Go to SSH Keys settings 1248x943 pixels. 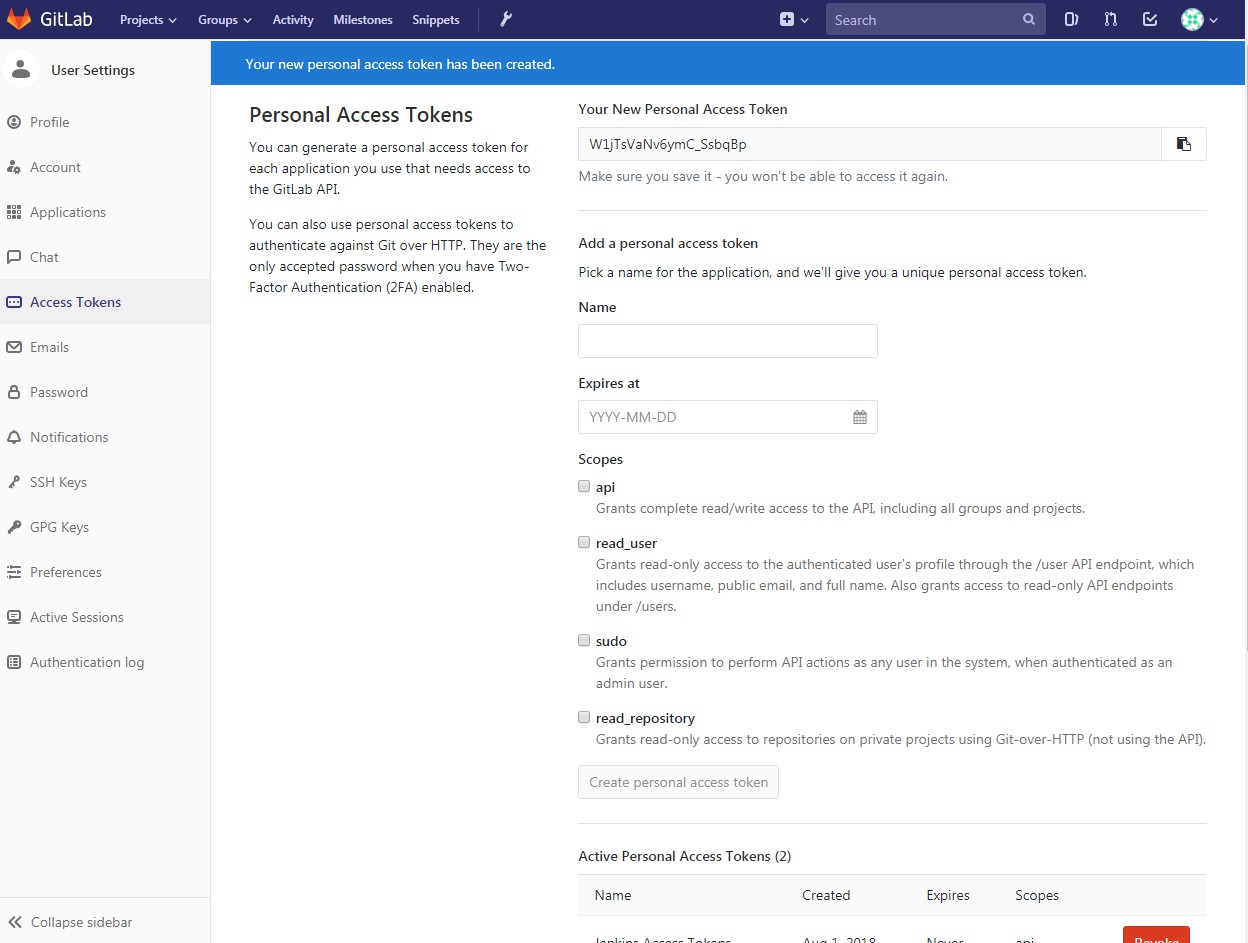(x=58, y=482)
